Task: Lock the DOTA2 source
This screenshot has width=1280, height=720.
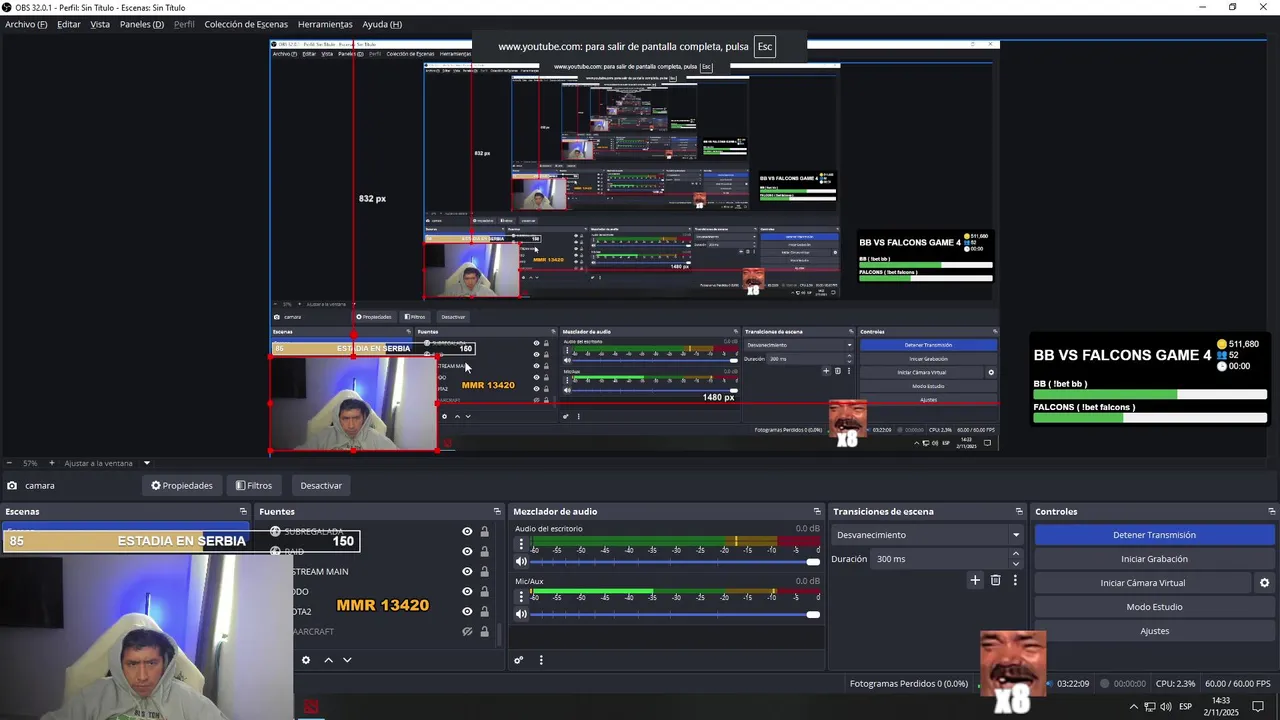Action: click(484, 612)
